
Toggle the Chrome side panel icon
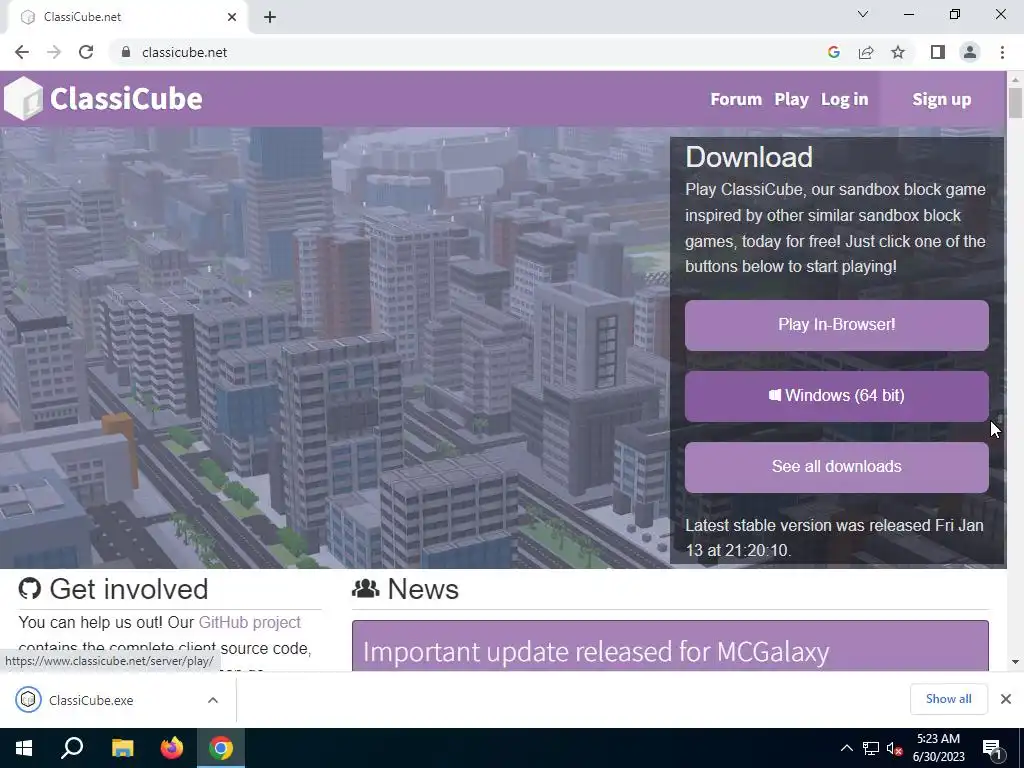938,52
